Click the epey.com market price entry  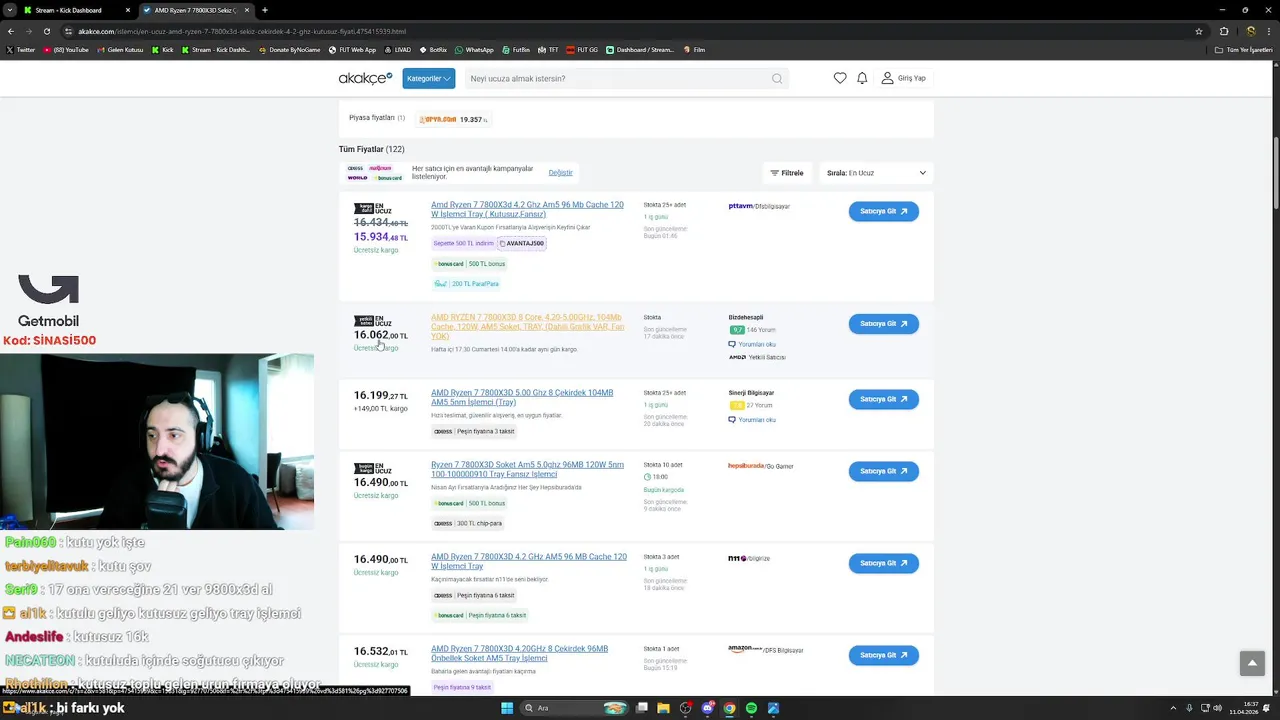[x=453, y=119]
